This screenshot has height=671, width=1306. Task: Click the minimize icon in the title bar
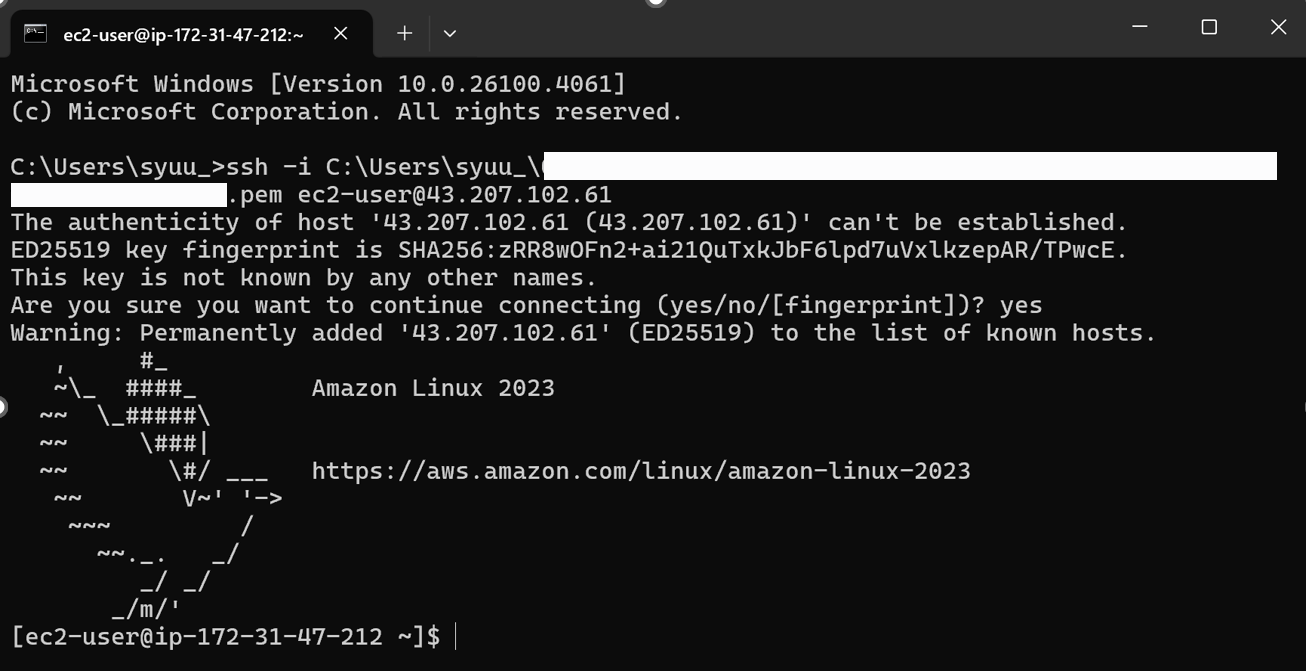point(1139,27)
